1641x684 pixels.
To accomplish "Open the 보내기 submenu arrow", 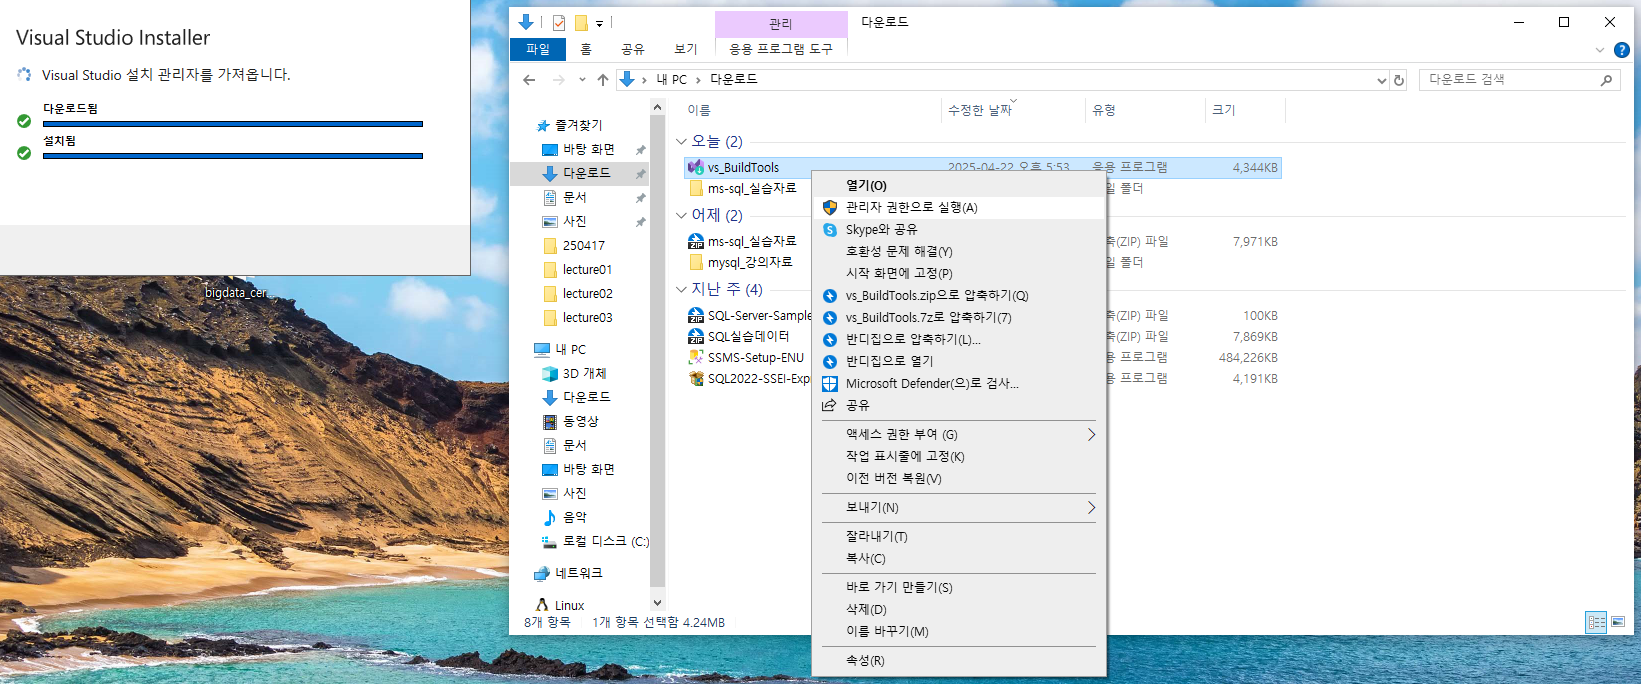I will pyautogui.click(x=1091, y=508).
